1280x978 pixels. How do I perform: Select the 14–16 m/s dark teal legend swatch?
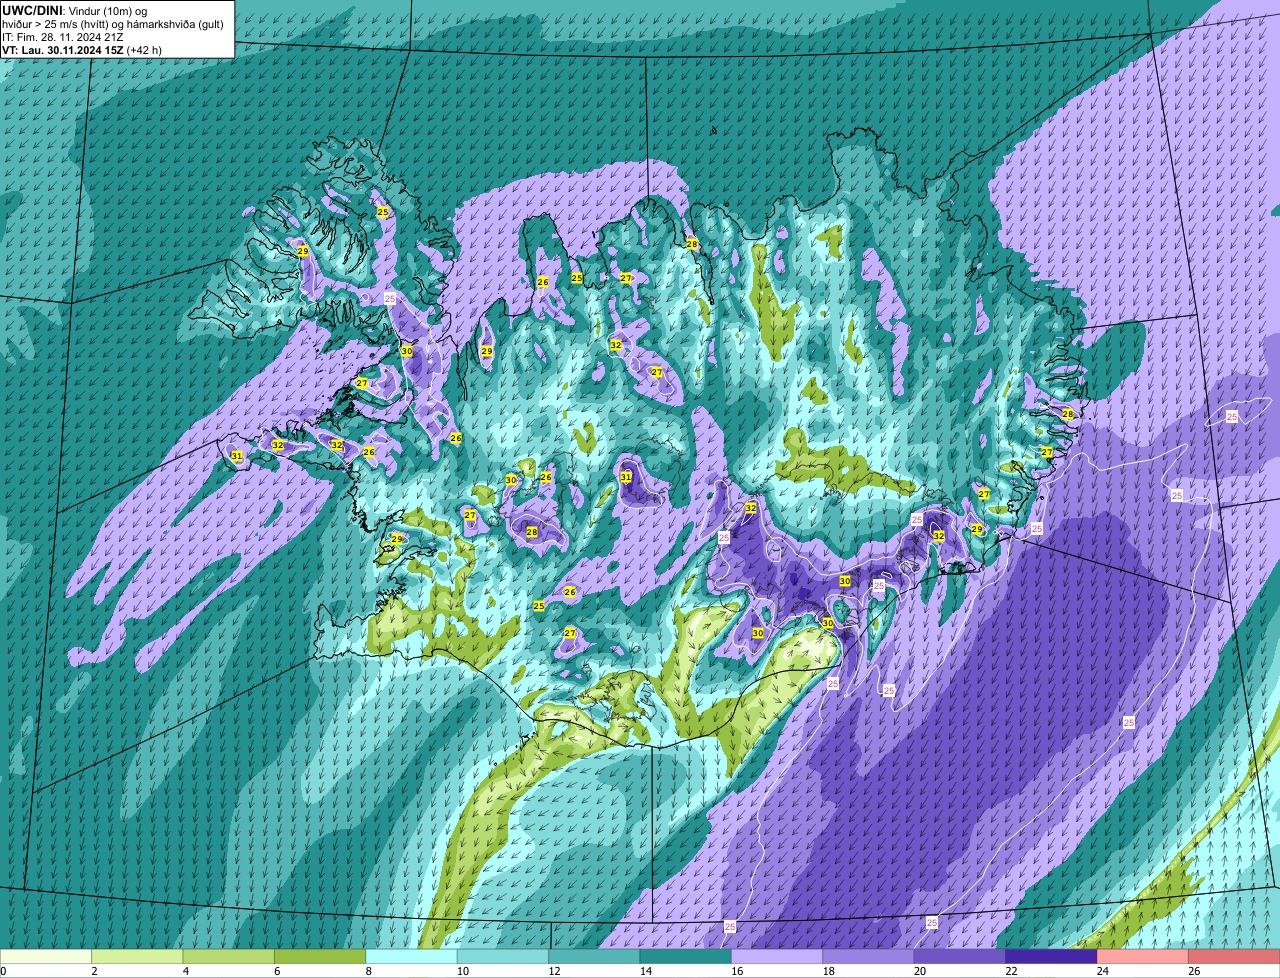coord(686,957)
